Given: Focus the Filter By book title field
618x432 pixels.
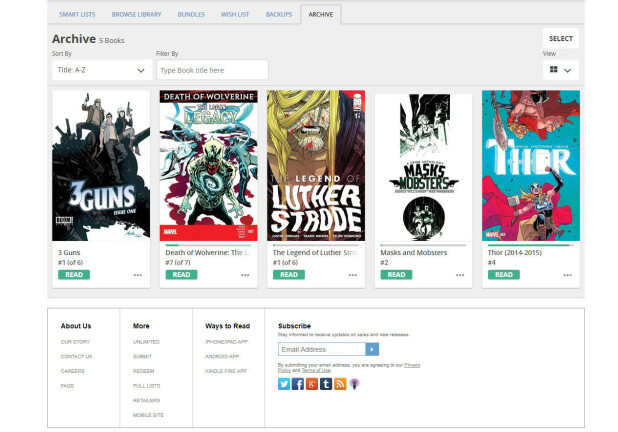Looking at the screenshot, I should [x=212, y=70].
